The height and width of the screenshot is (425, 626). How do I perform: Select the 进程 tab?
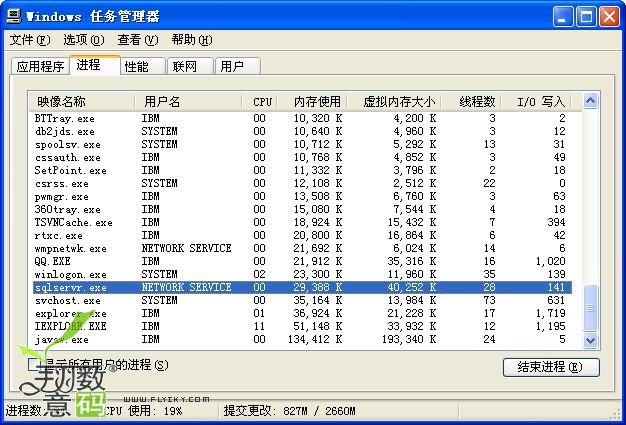point(95,65)
